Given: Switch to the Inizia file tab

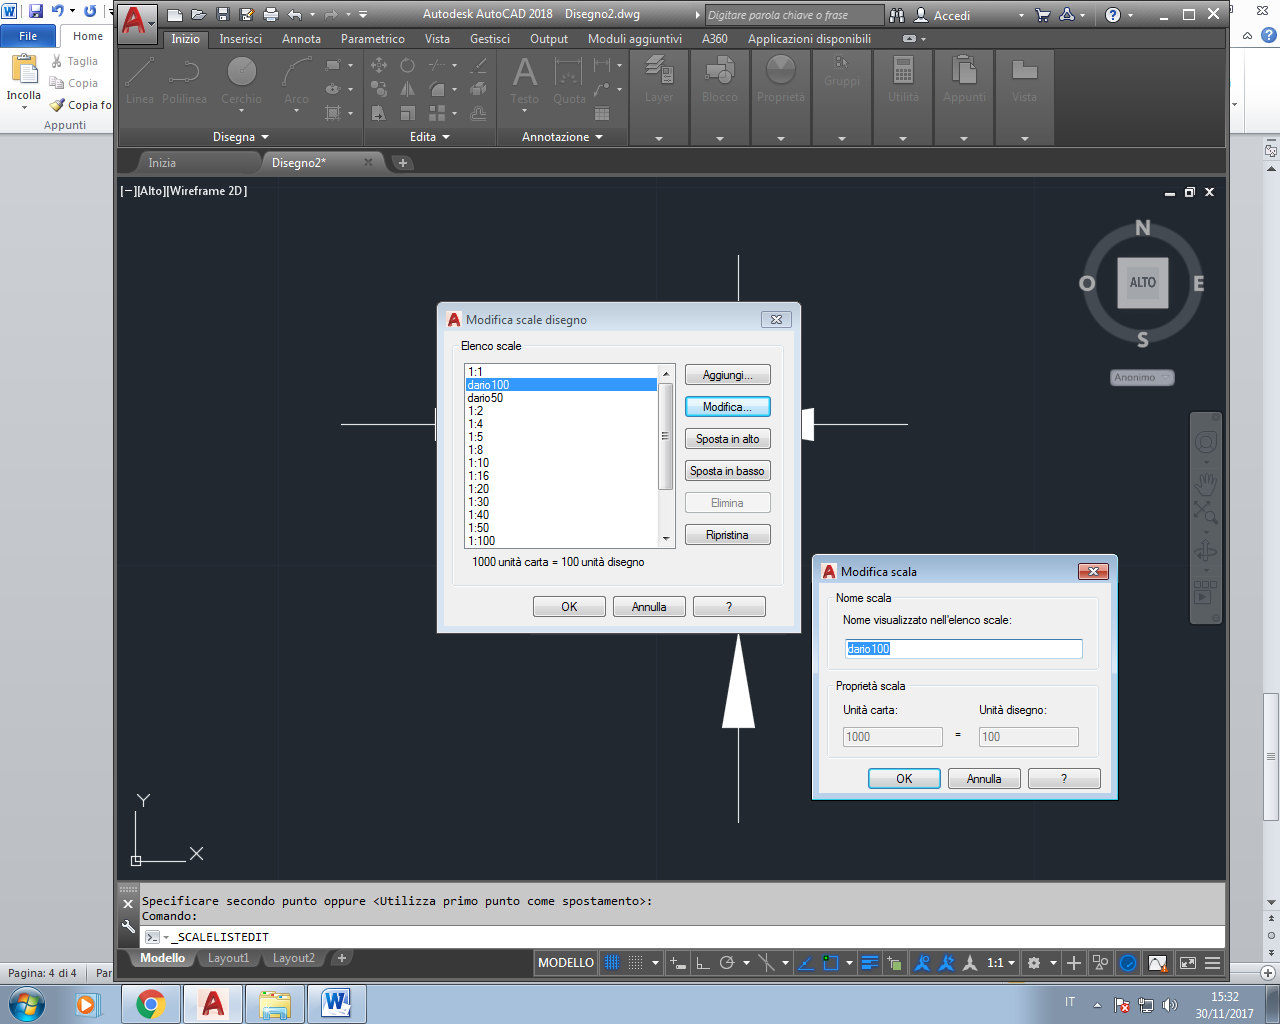Looking at the screenshot, I should pyautogui.click(x=162, y=162).
